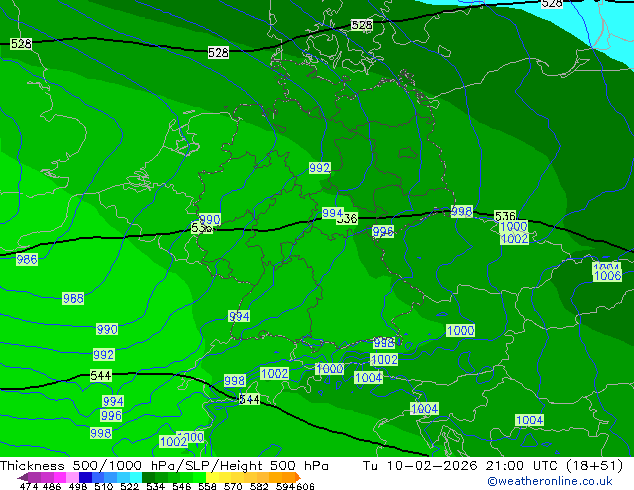Select the 546 value under the color scale
634x490 pixels.
[x=181, y=486]
